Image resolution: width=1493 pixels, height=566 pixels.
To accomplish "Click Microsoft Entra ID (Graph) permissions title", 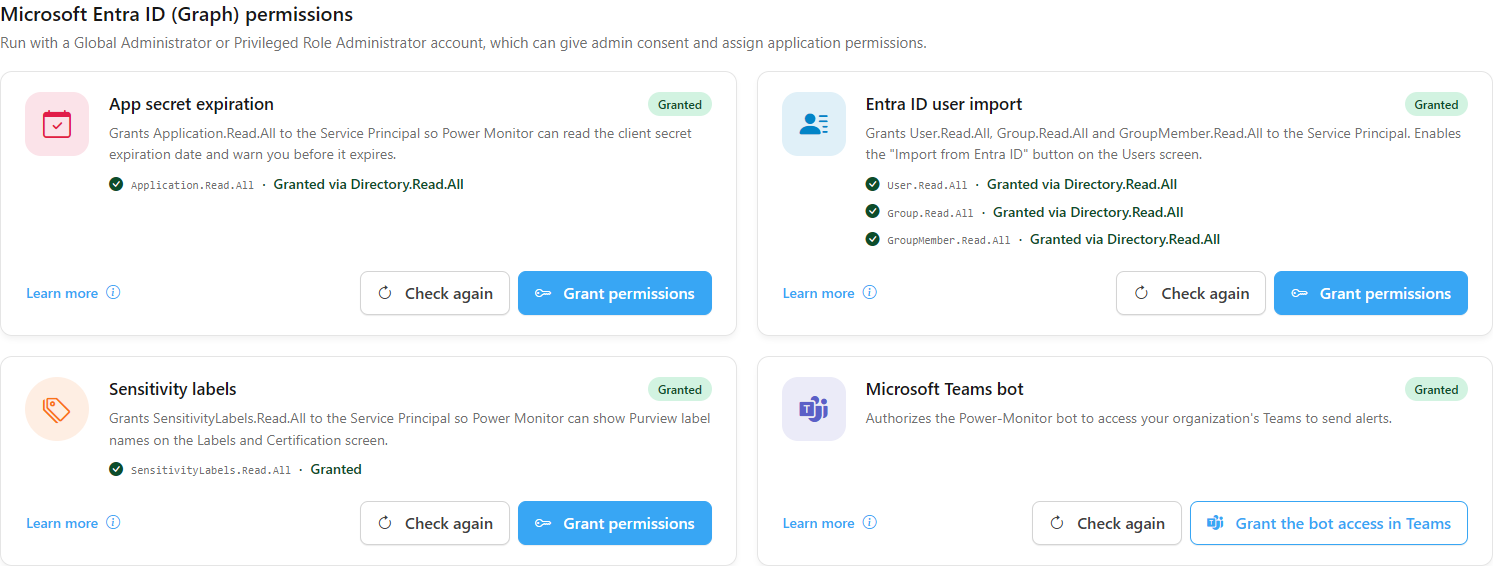I will coord(177,15).
